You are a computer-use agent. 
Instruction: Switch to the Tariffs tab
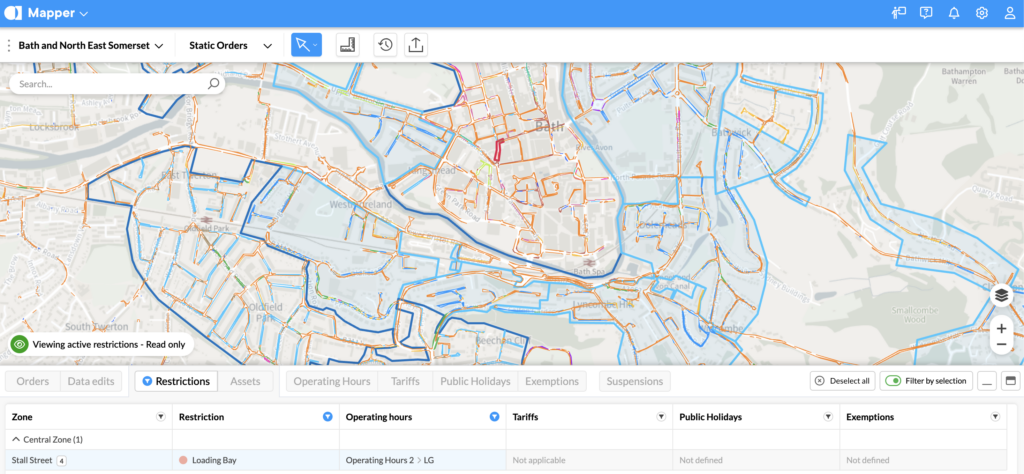[x=405, y=381]
